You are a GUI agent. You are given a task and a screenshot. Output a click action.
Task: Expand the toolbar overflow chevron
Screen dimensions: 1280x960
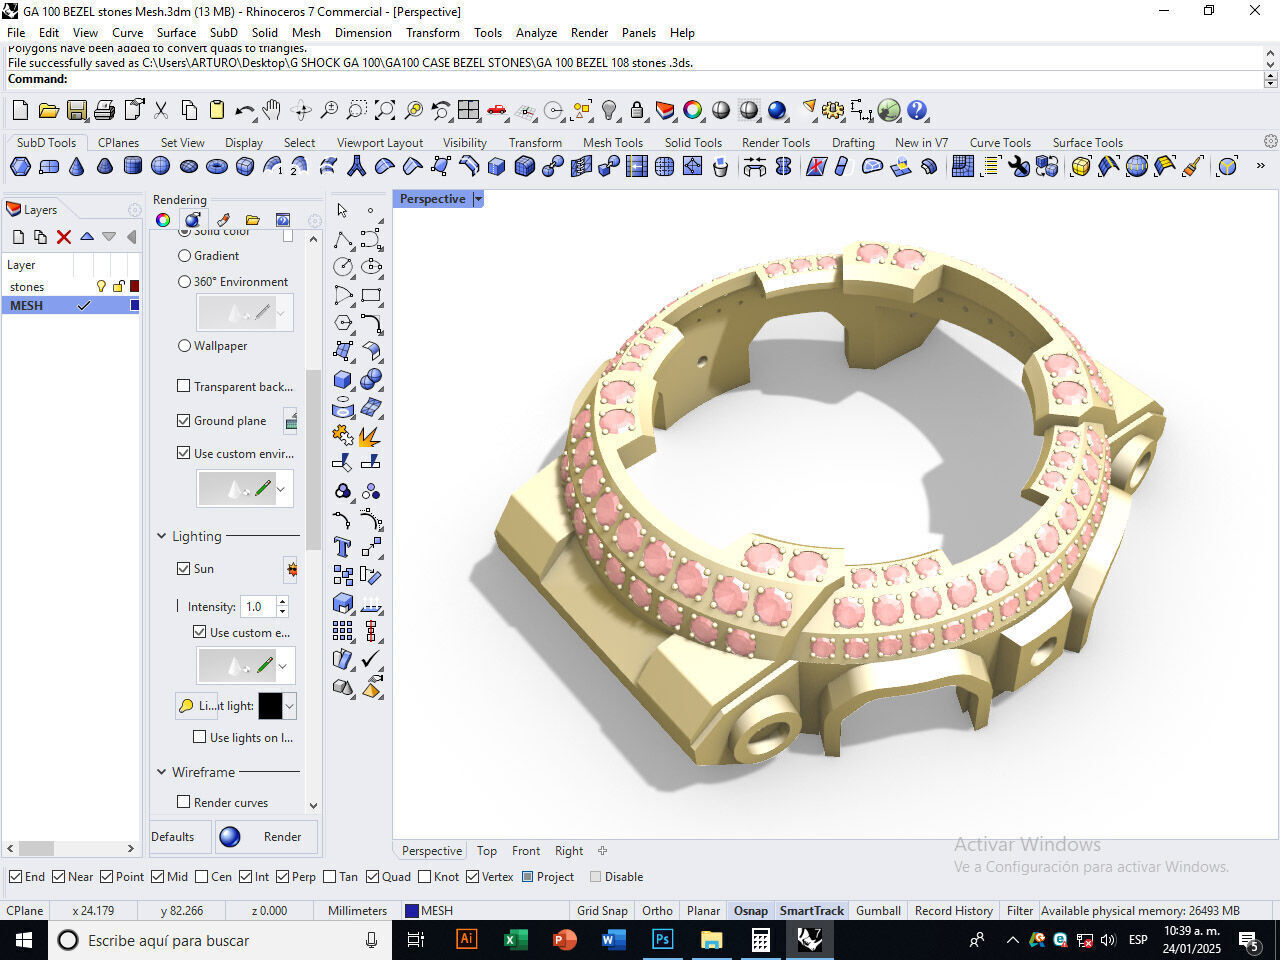click(x=1260, y=166)
